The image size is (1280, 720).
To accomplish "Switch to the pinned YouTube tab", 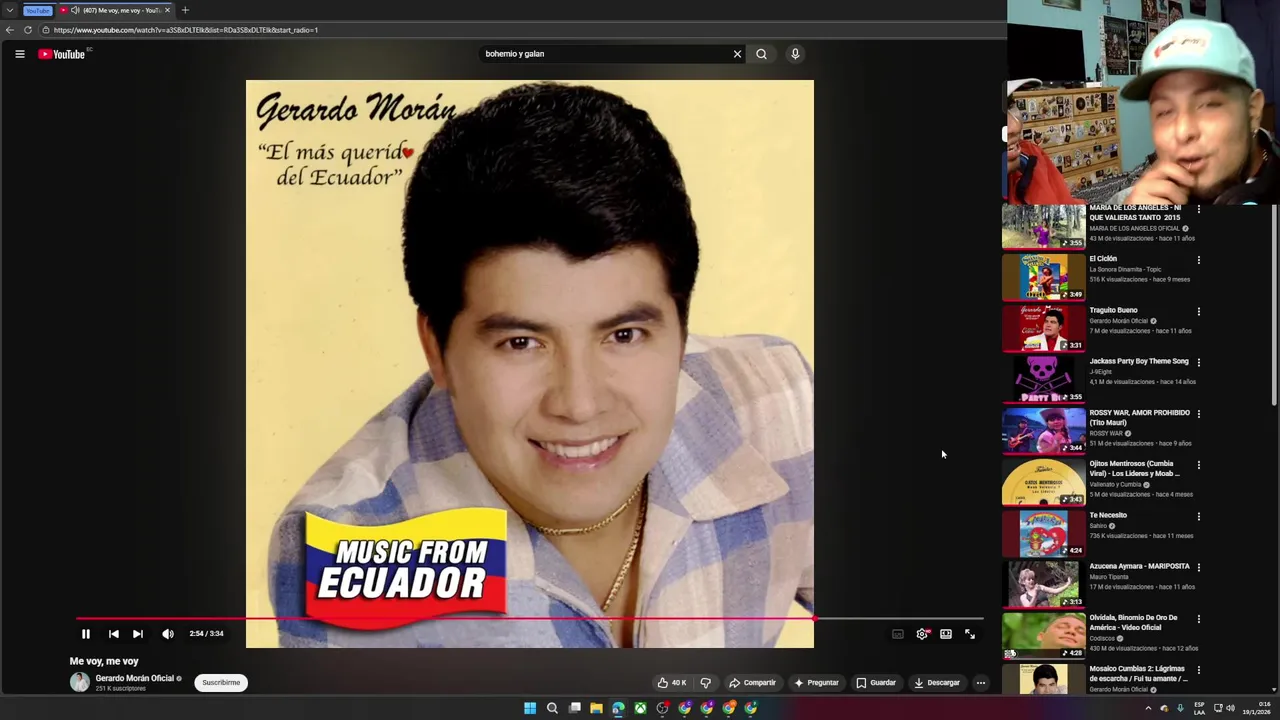I will point(37,10).
